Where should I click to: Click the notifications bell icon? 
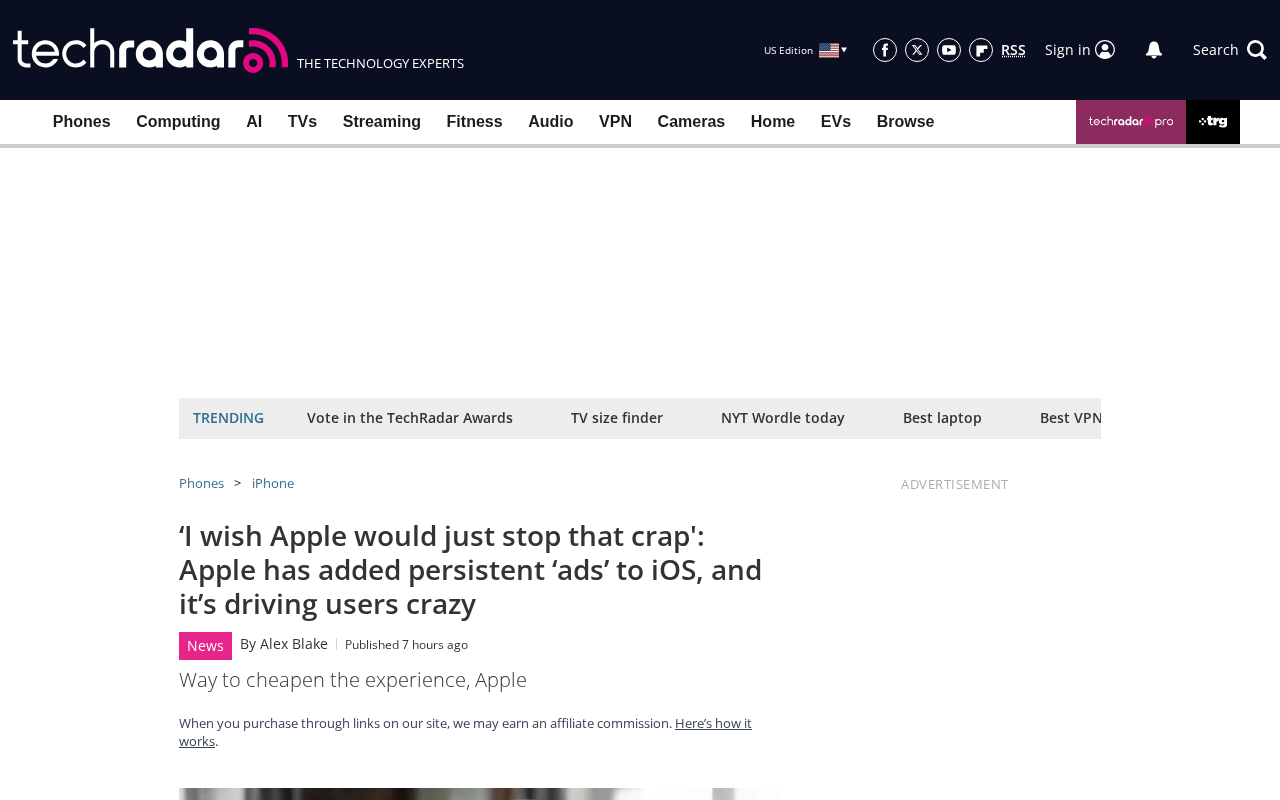pyautogui.click(x=1154, y=50)
